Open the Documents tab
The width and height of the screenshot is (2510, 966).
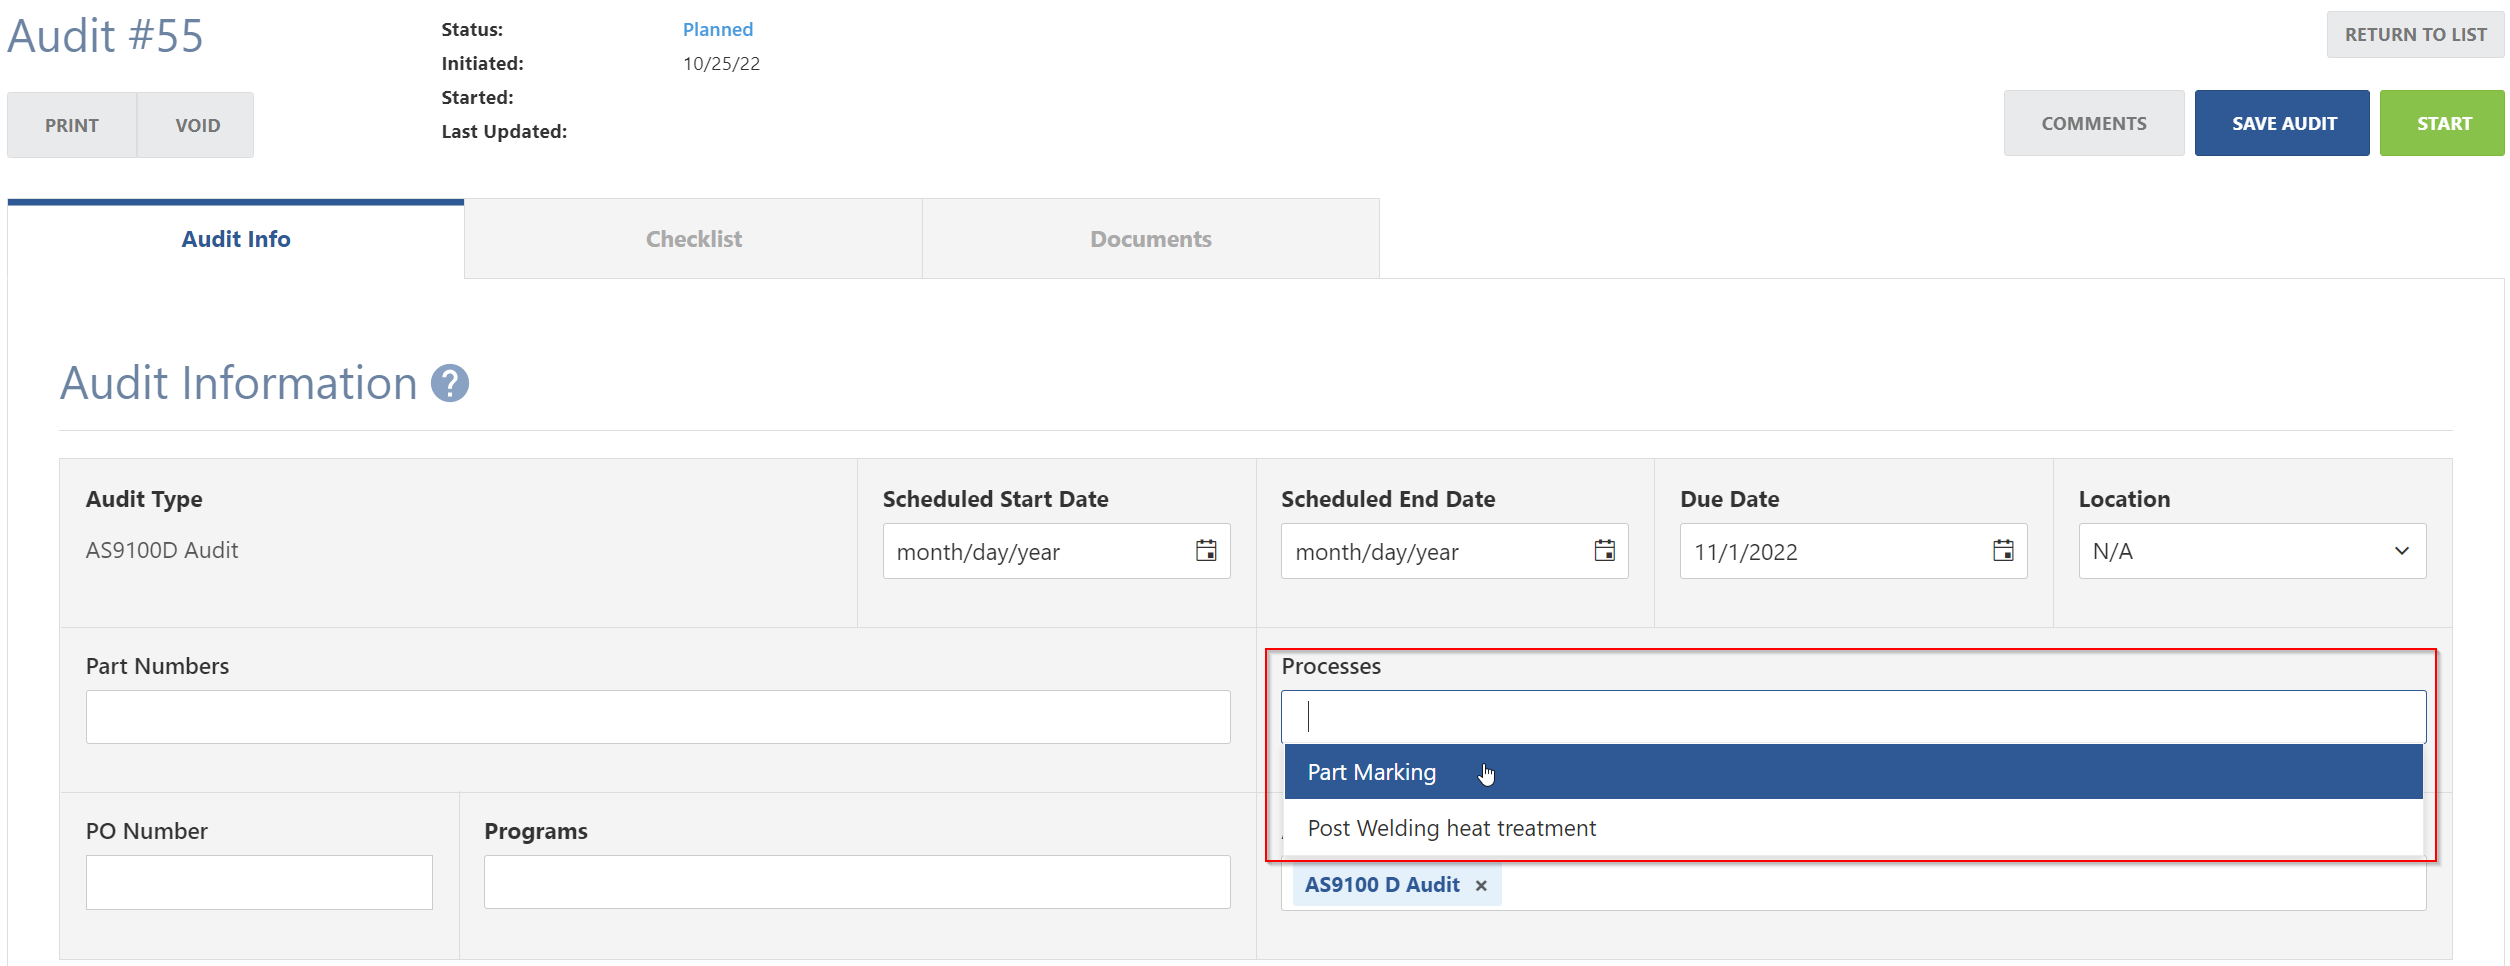click(x=1151, y=239)
